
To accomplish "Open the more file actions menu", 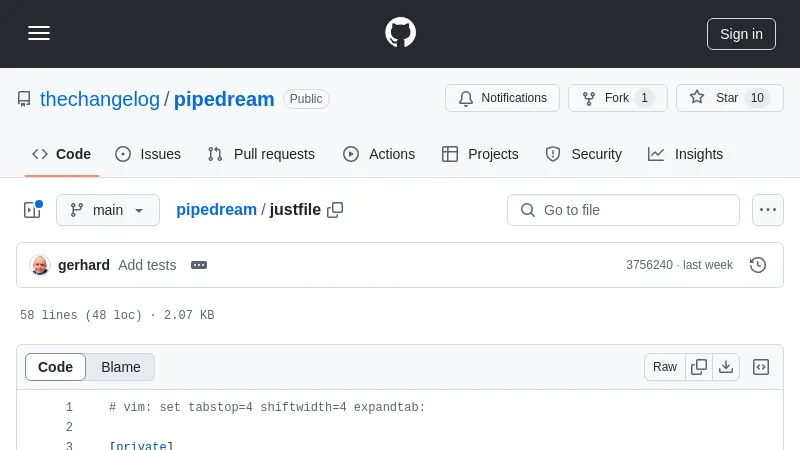I will click(x=768, y=210).
